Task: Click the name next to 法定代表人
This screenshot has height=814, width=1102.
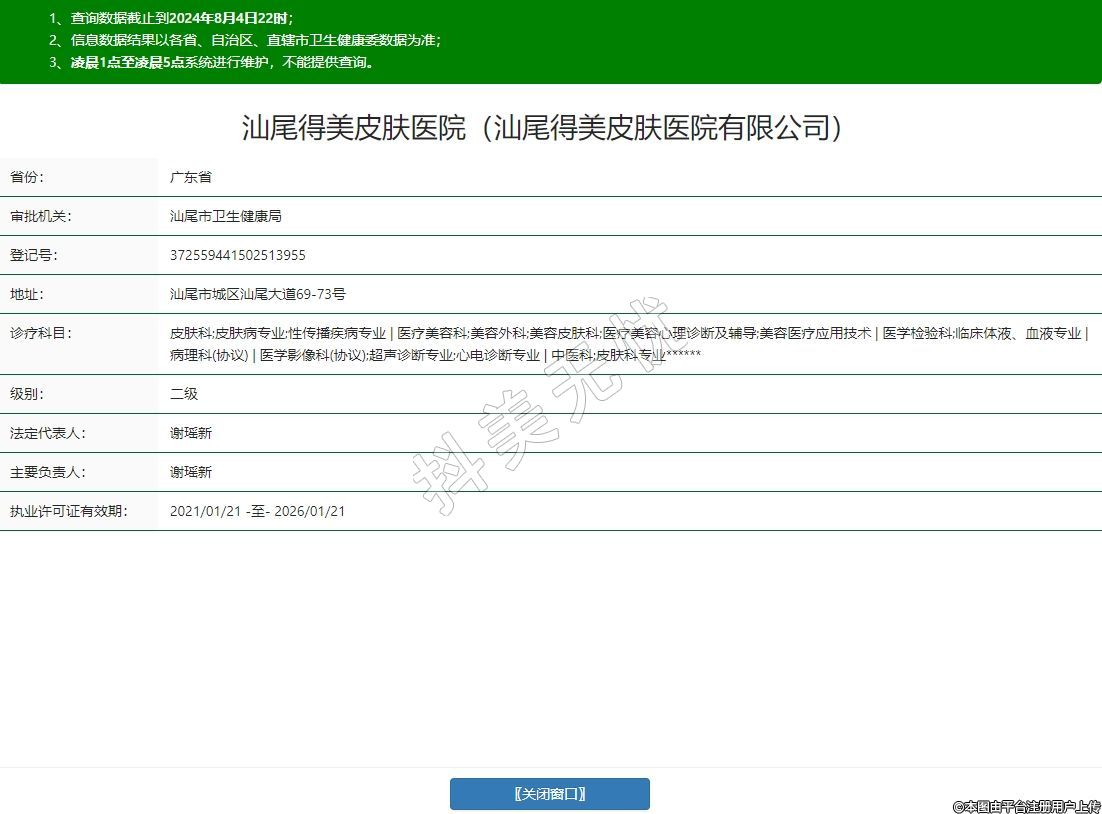Action: pyautogui.click(x=191, y=433)
